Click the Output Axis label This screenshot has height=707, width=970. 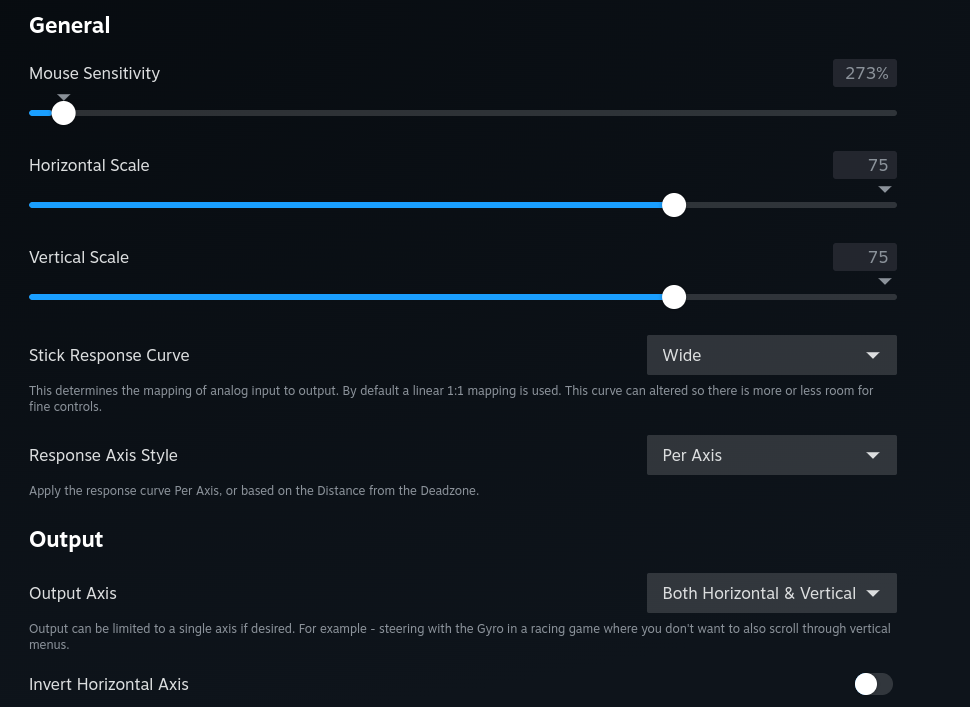(x=73, y=593)
